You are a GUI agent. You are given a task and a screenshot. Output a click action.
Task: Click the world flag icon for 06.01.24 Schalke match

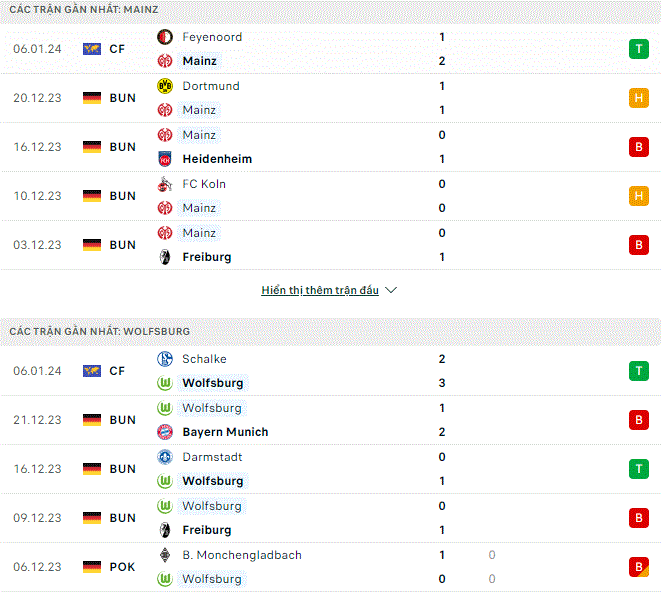coord(92,371)
